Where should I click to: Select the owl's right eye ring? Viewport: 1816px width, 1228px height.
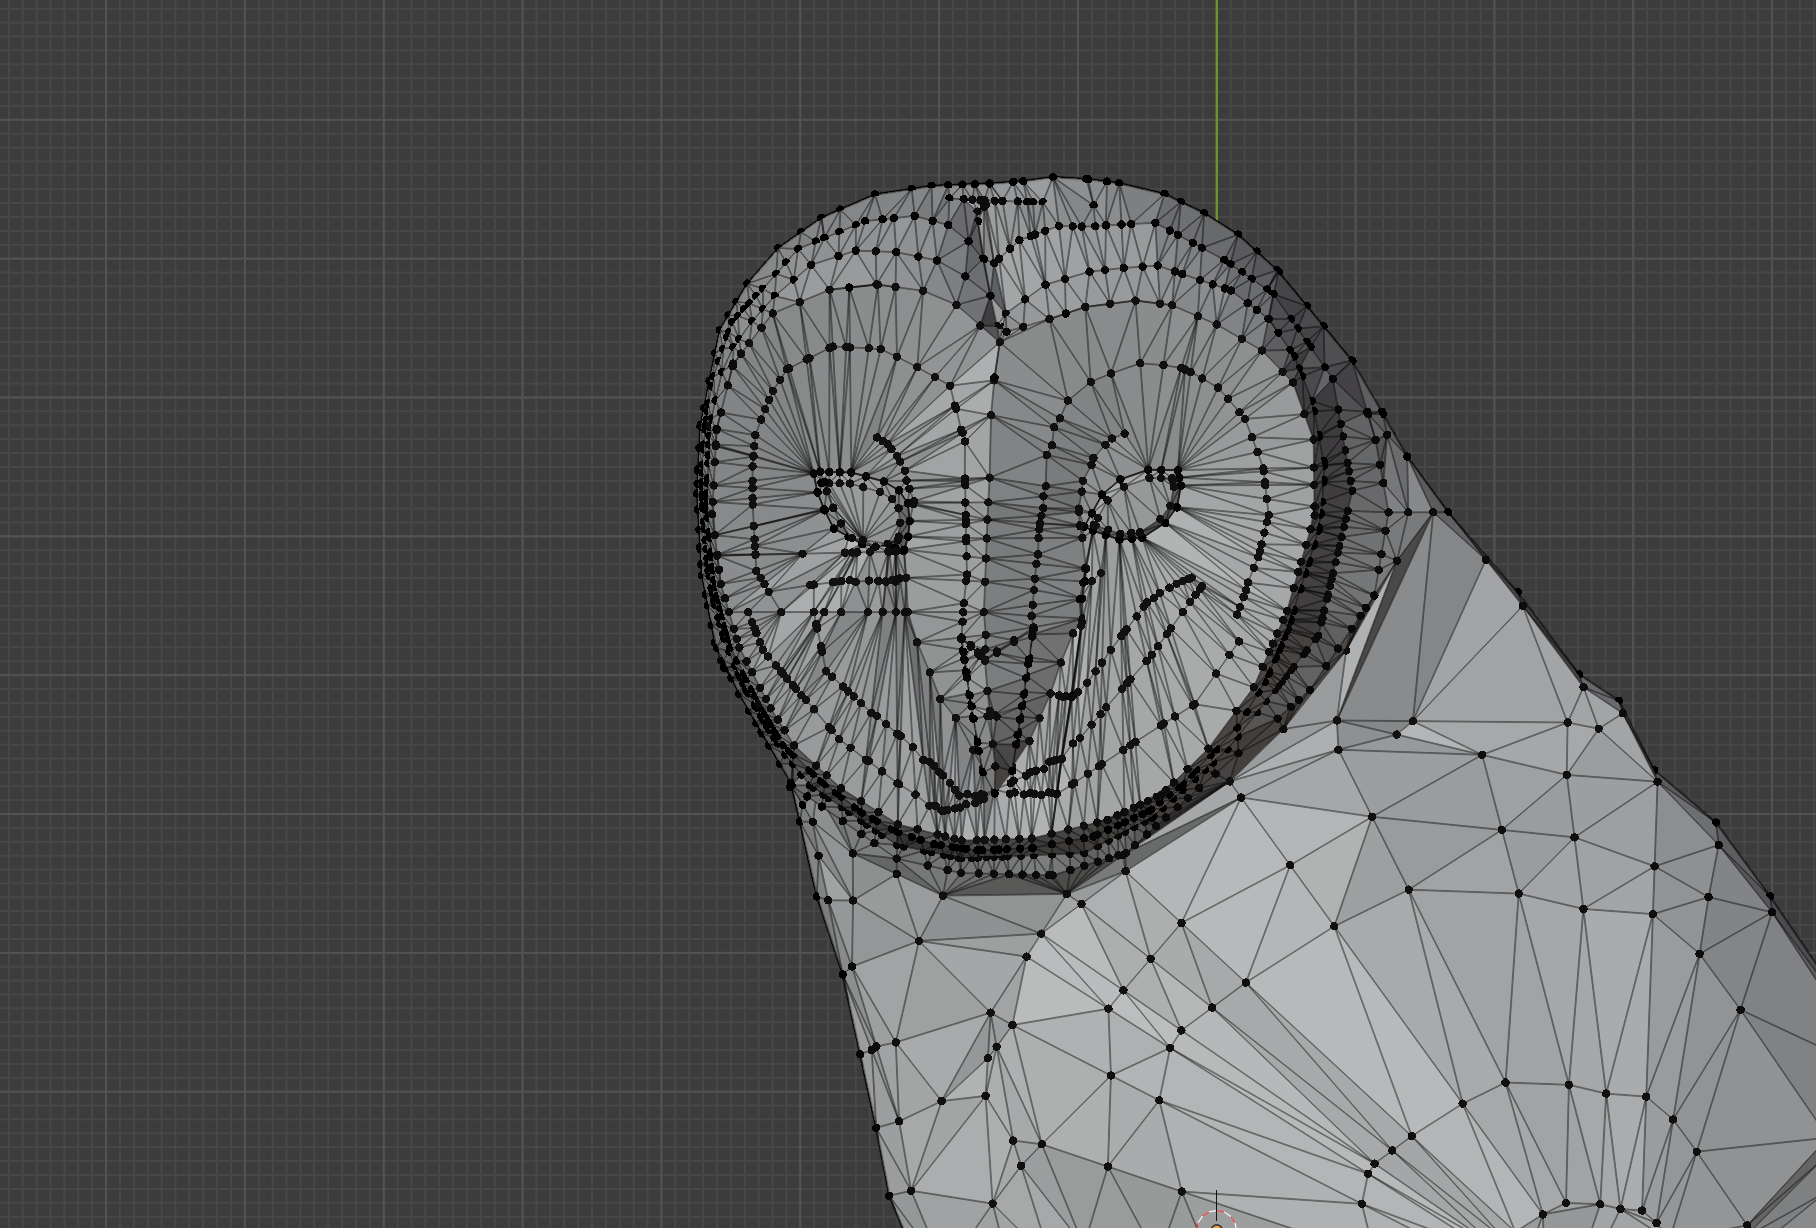1134,502
